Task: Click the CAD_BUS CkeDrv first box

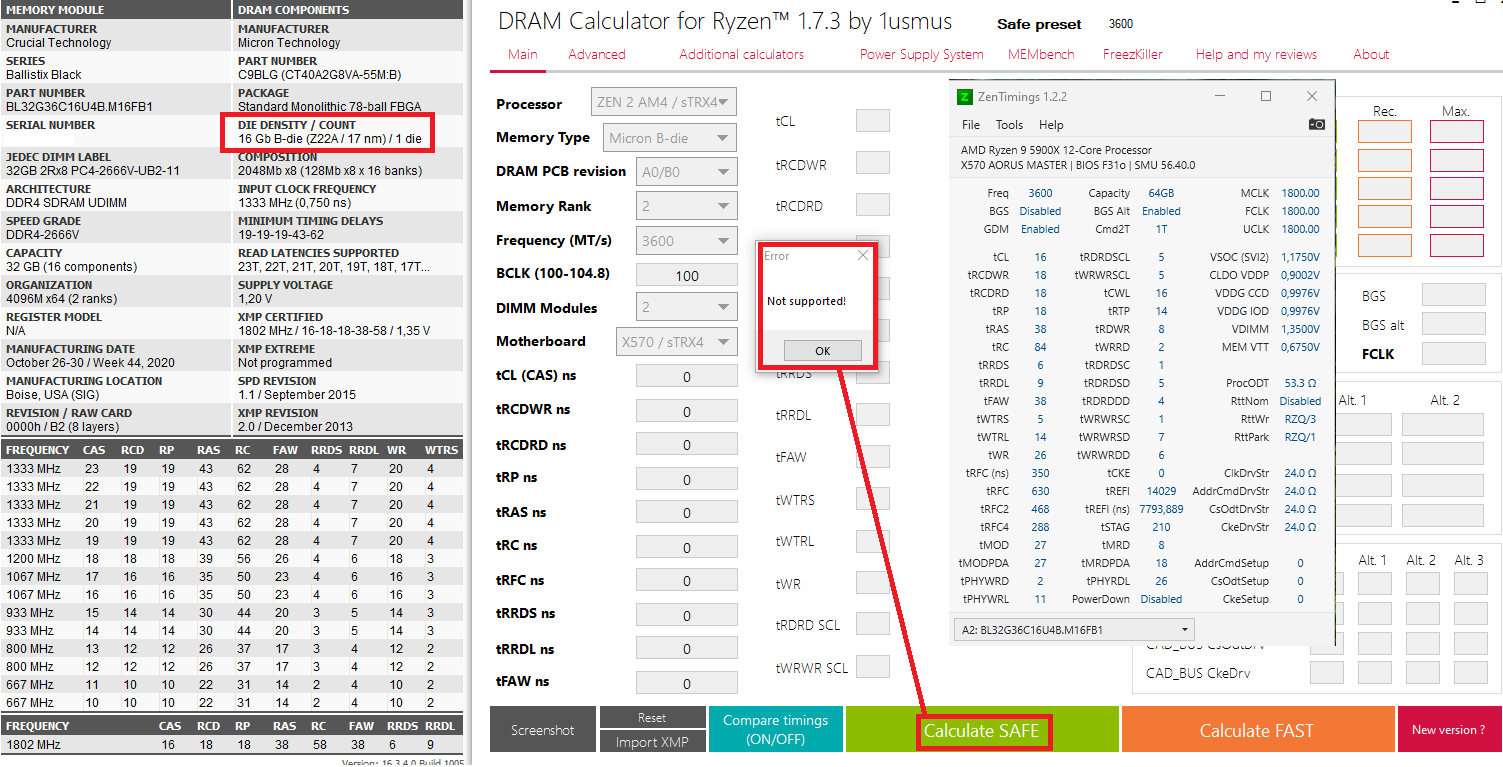Action: coord(1327,673)
